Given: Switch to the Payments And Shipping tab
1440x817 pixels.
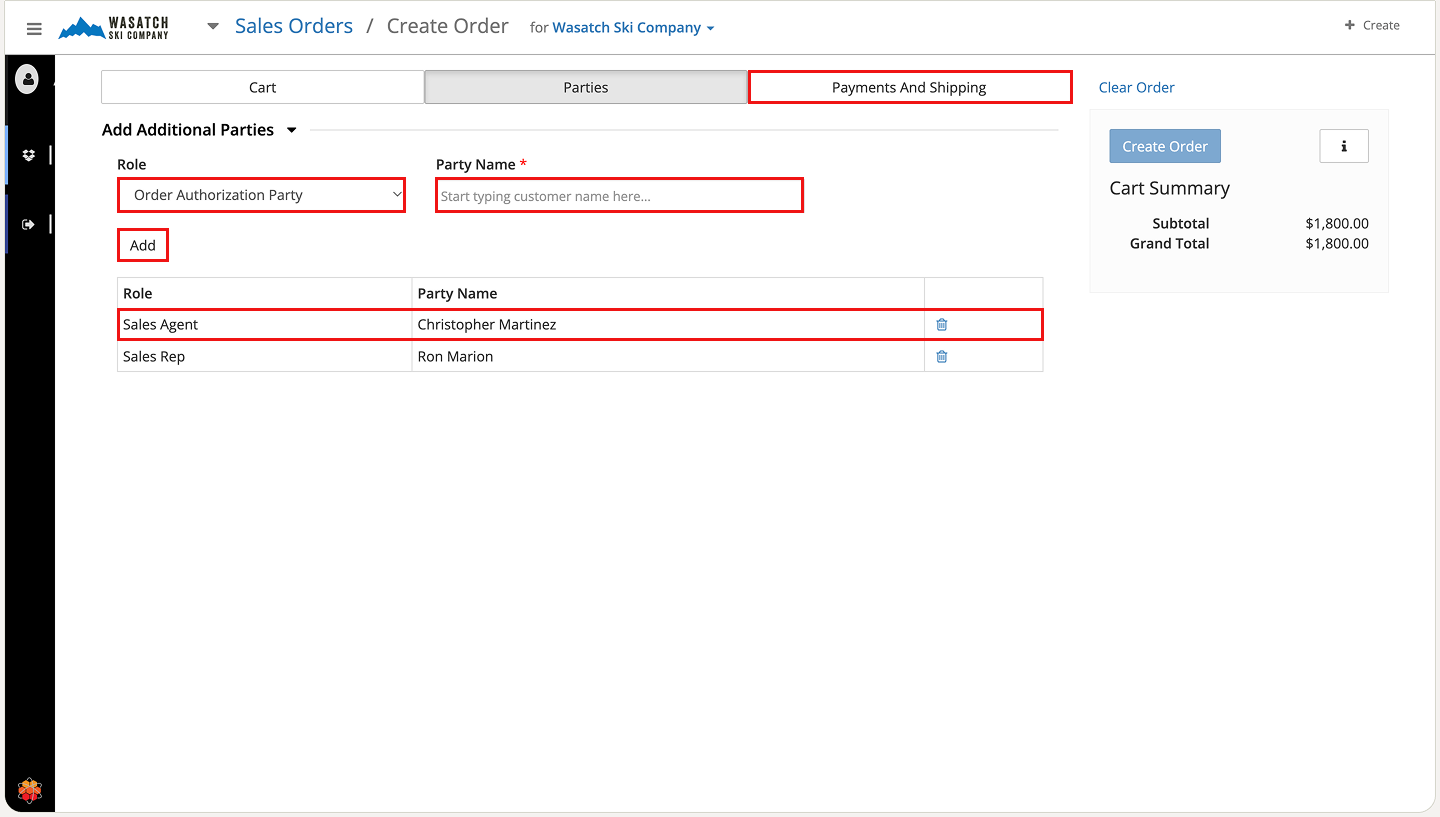Looking at the screenshot, I should [909, 88].
